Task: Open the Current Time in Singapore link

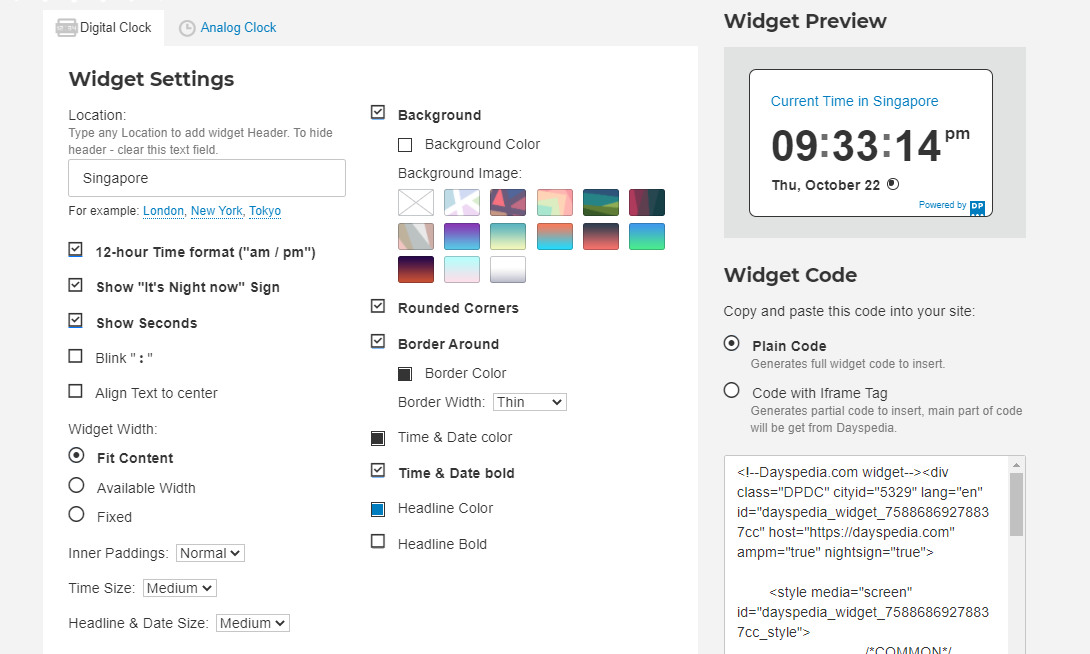Action: pos(854,101)
